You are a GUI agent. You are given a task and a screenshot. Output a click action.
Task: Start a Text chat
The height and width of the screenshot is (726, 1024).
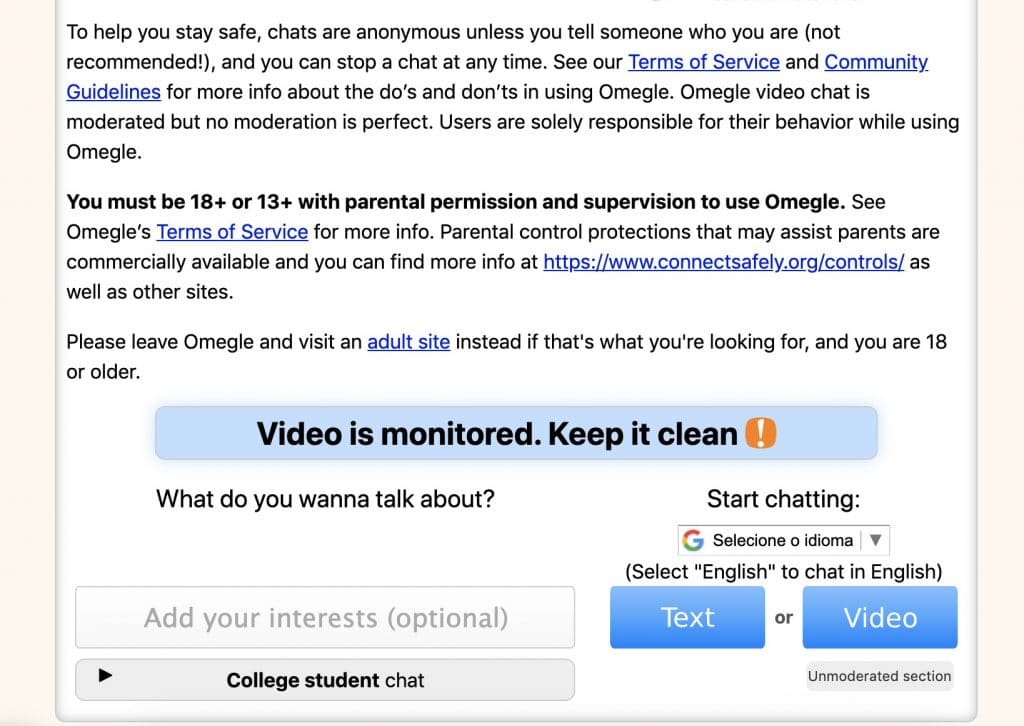pos(687,617)
